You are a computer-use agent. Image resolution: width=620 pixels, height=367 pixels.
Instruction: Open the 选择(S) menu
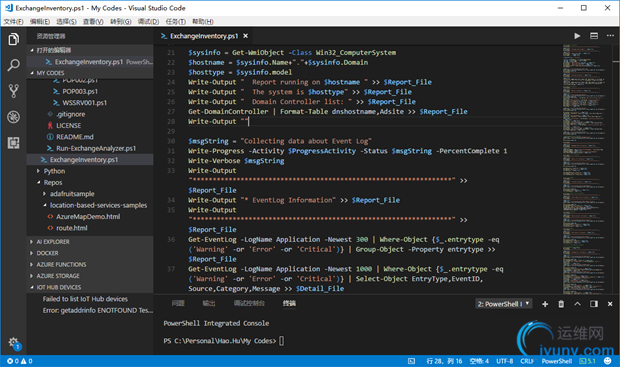click(x=66, y=21)
